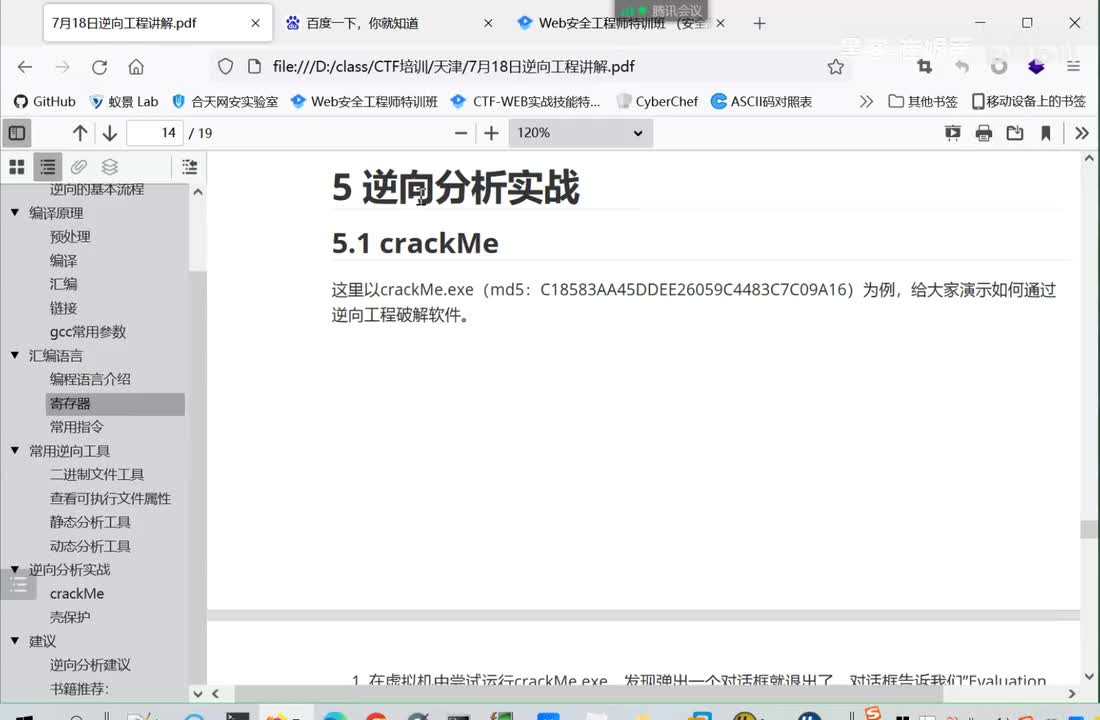Open PDF viewer tools double-chevron menu
1100x720 pixels.
pyautogui.click(x=1082, y=133)
